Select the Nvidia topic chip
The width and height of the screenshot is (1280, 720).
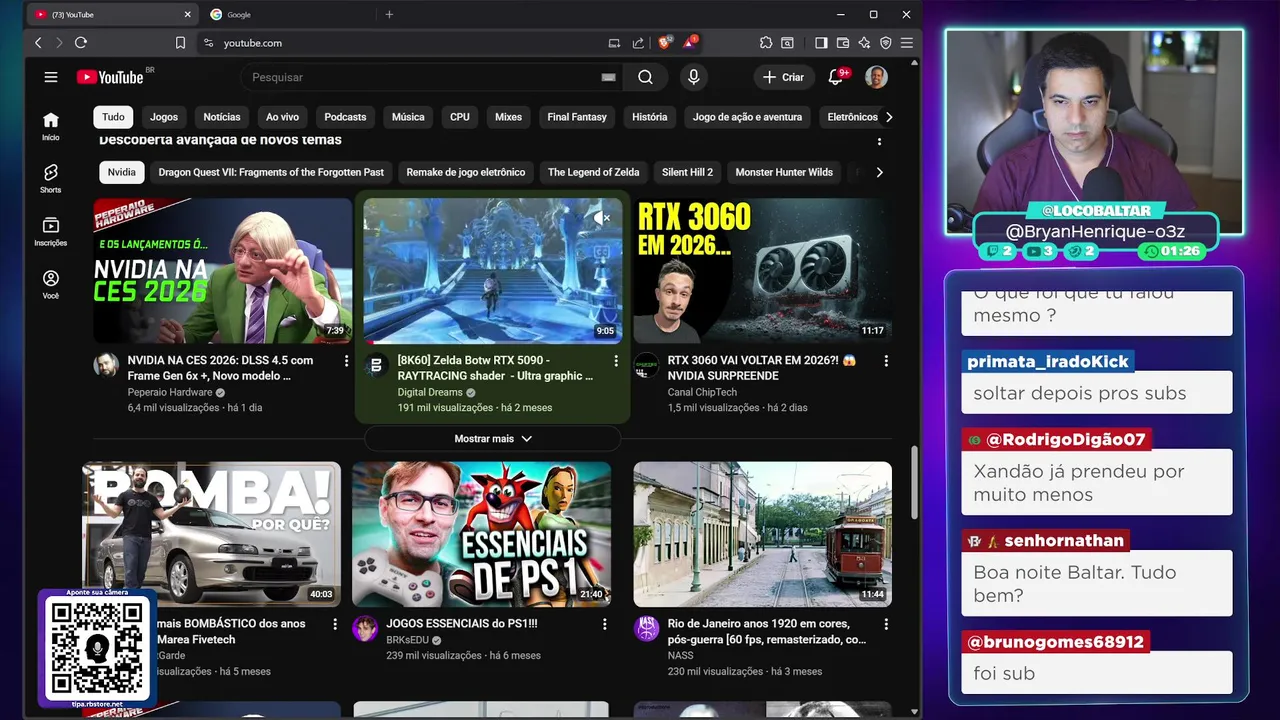tap(122, 172)
